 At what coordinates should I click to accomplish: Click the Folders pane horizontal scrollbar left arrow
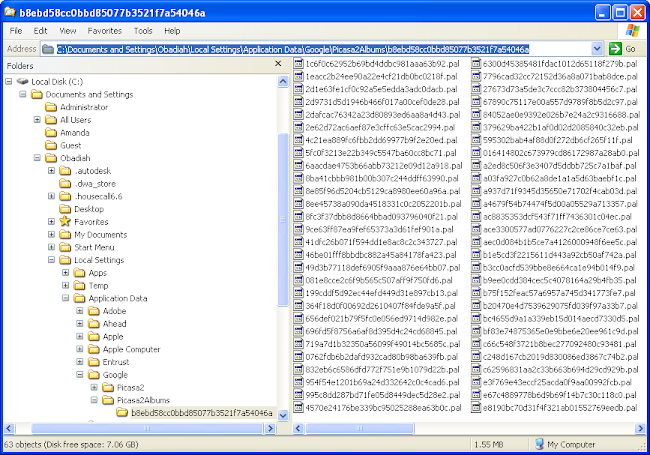[9, 428]
